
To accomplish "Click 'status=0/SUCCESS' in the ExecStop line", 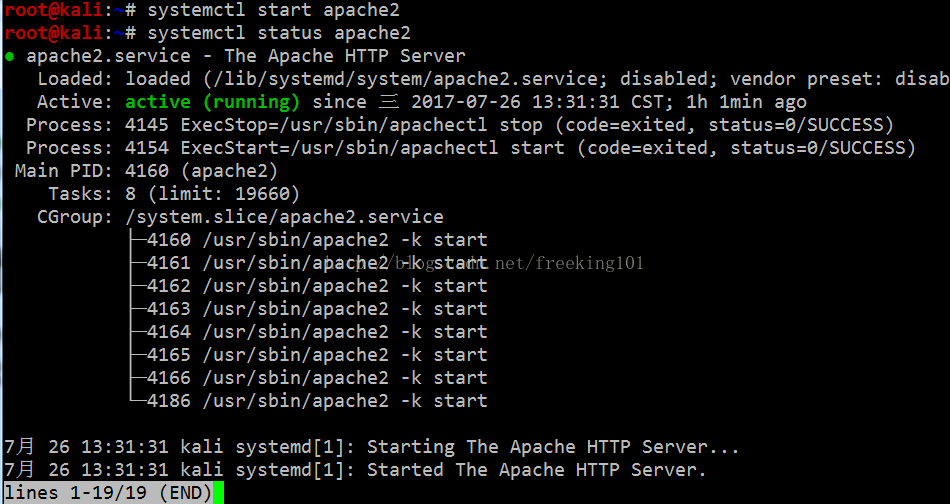I will pyautogui.click(x=796, y=125).
